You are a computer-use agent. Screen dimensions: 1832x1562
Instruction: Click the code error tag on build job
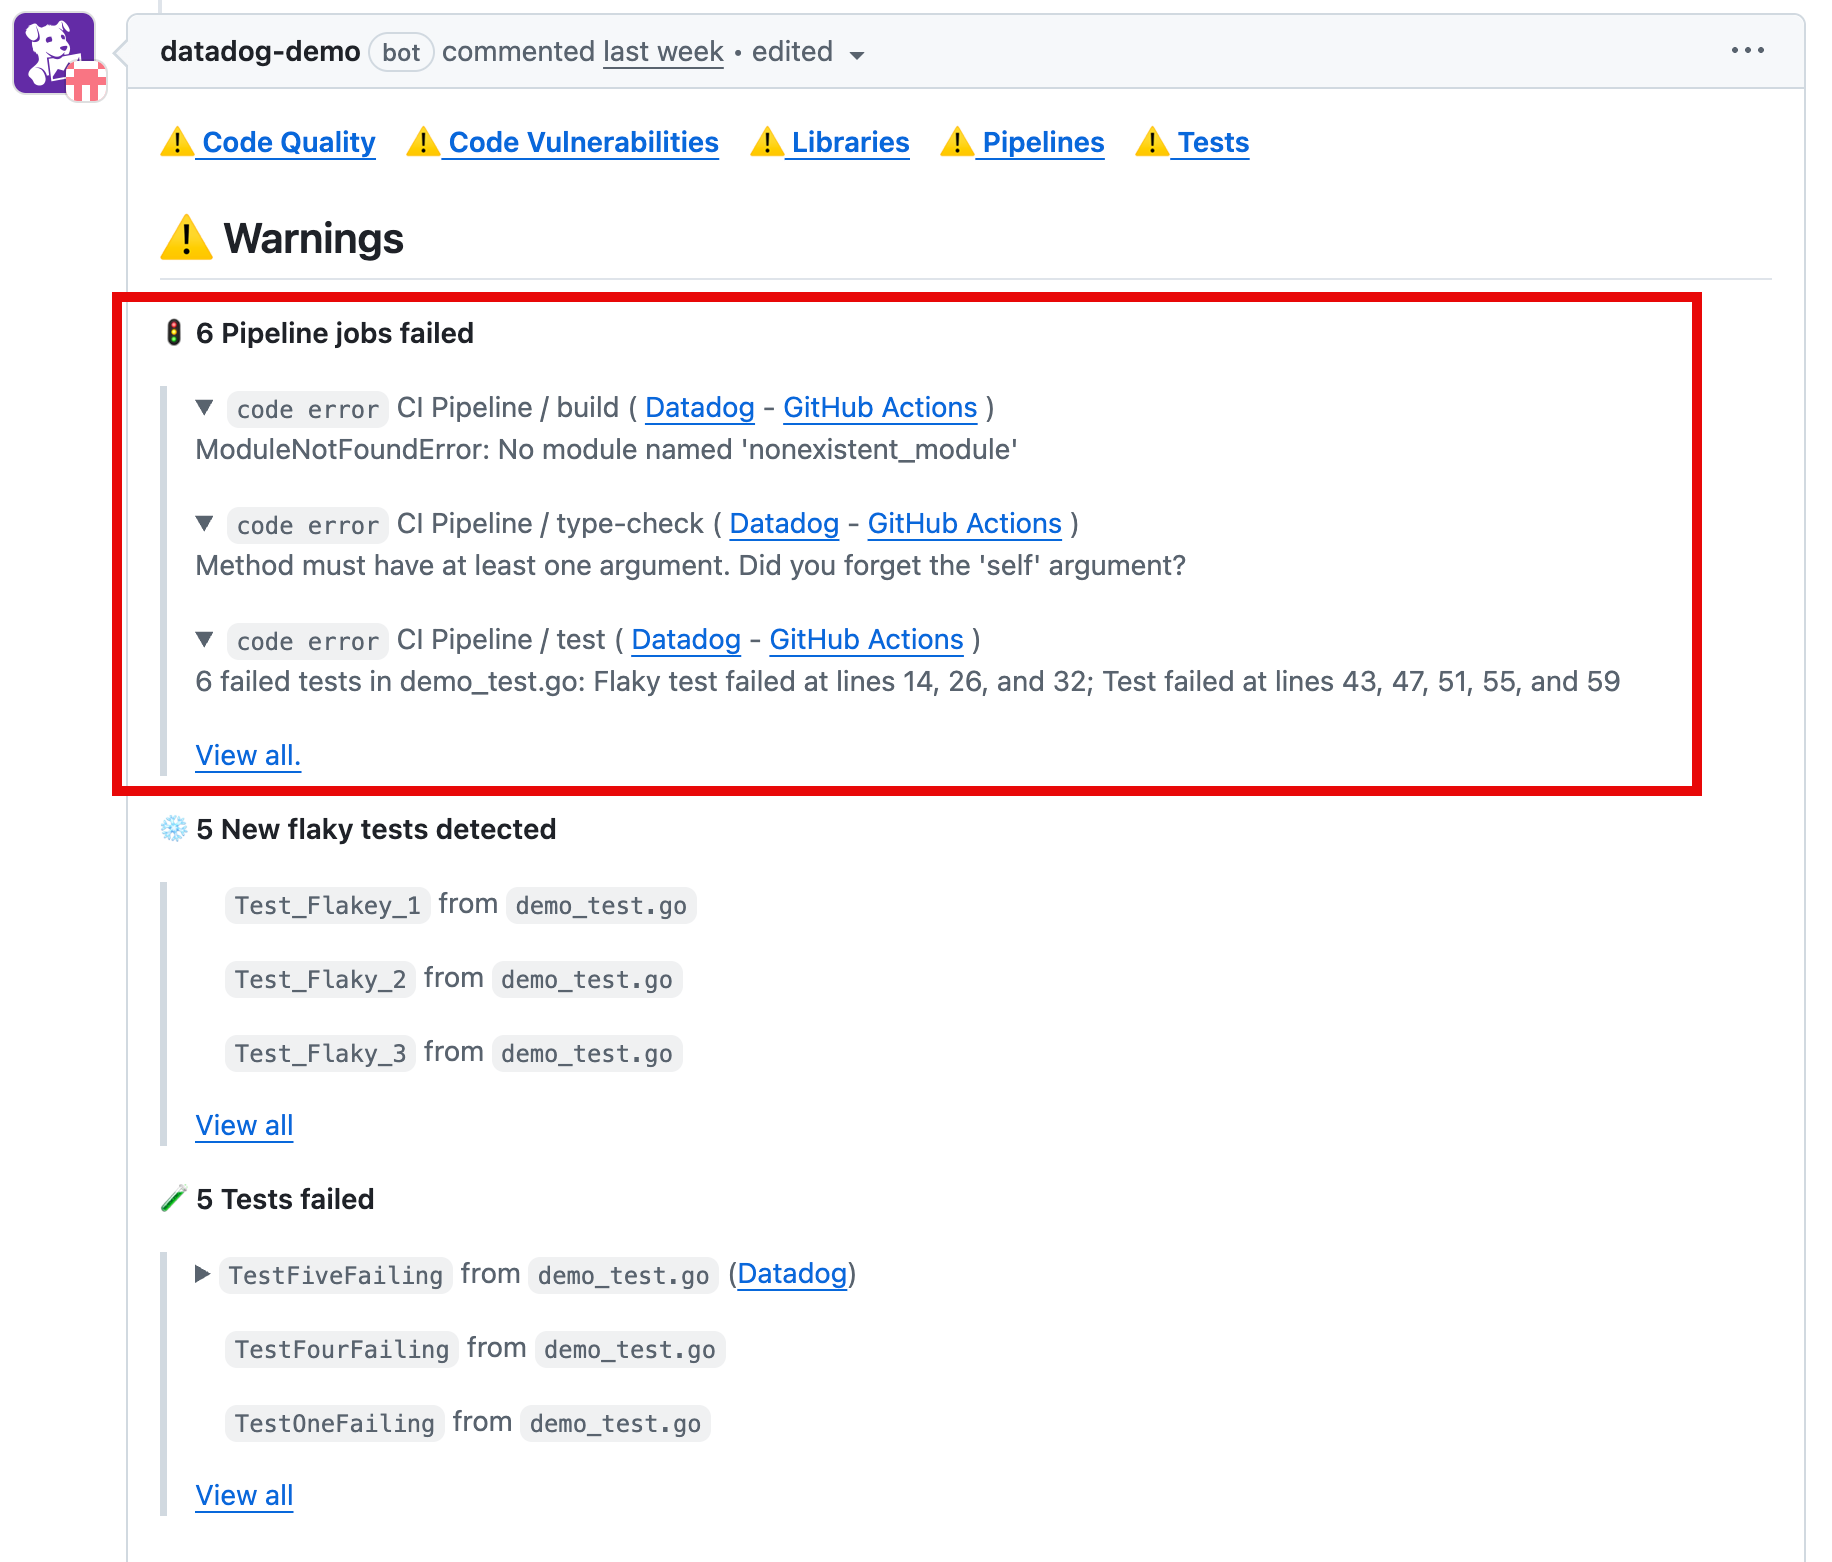(308, 409)
